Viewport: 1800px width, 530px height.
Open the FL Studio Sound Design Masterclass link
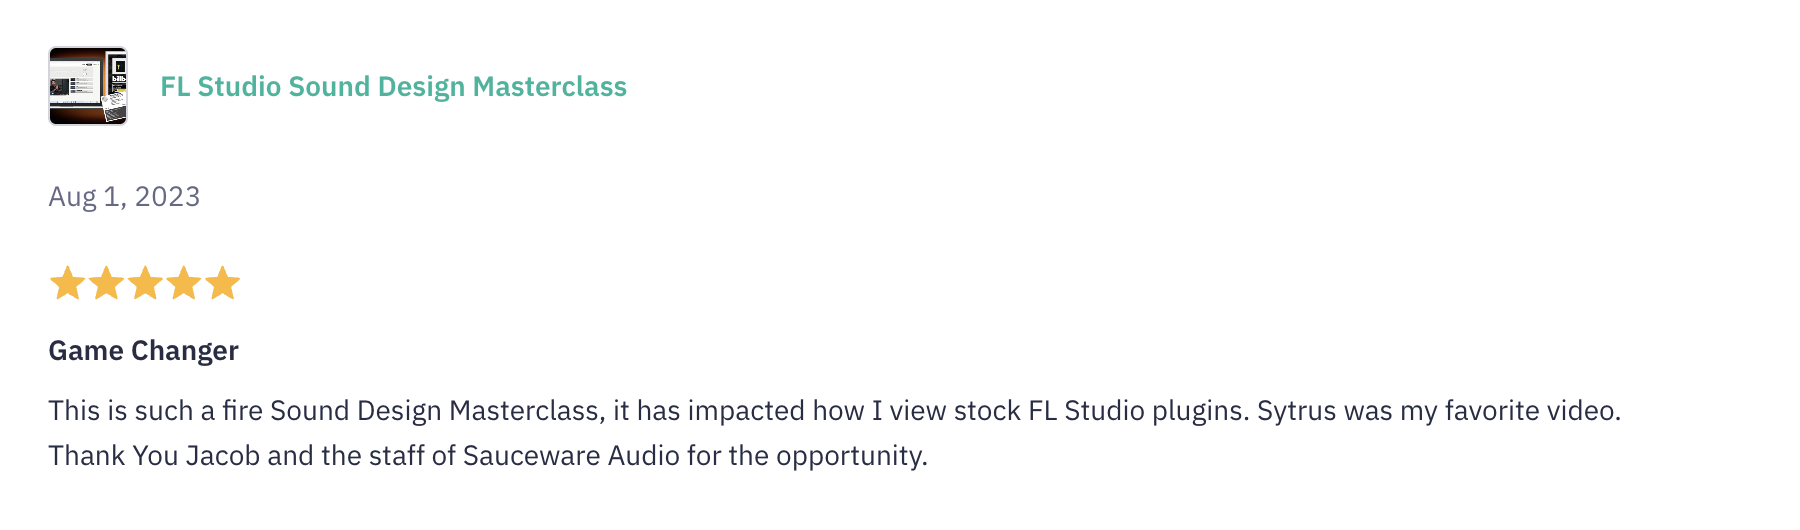[x=394, y=87]
